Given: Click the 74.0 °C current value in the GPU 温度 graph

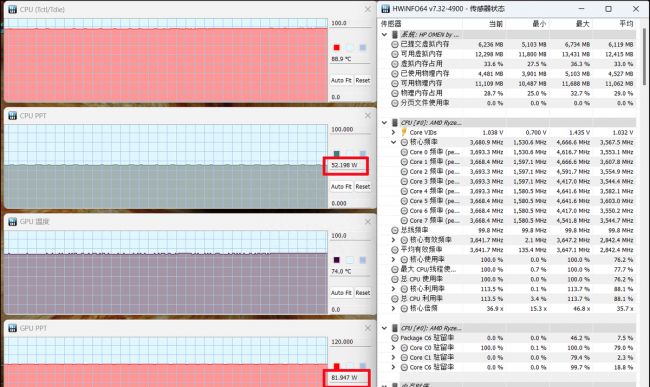Looking at the screenshot, I should 350,271.
